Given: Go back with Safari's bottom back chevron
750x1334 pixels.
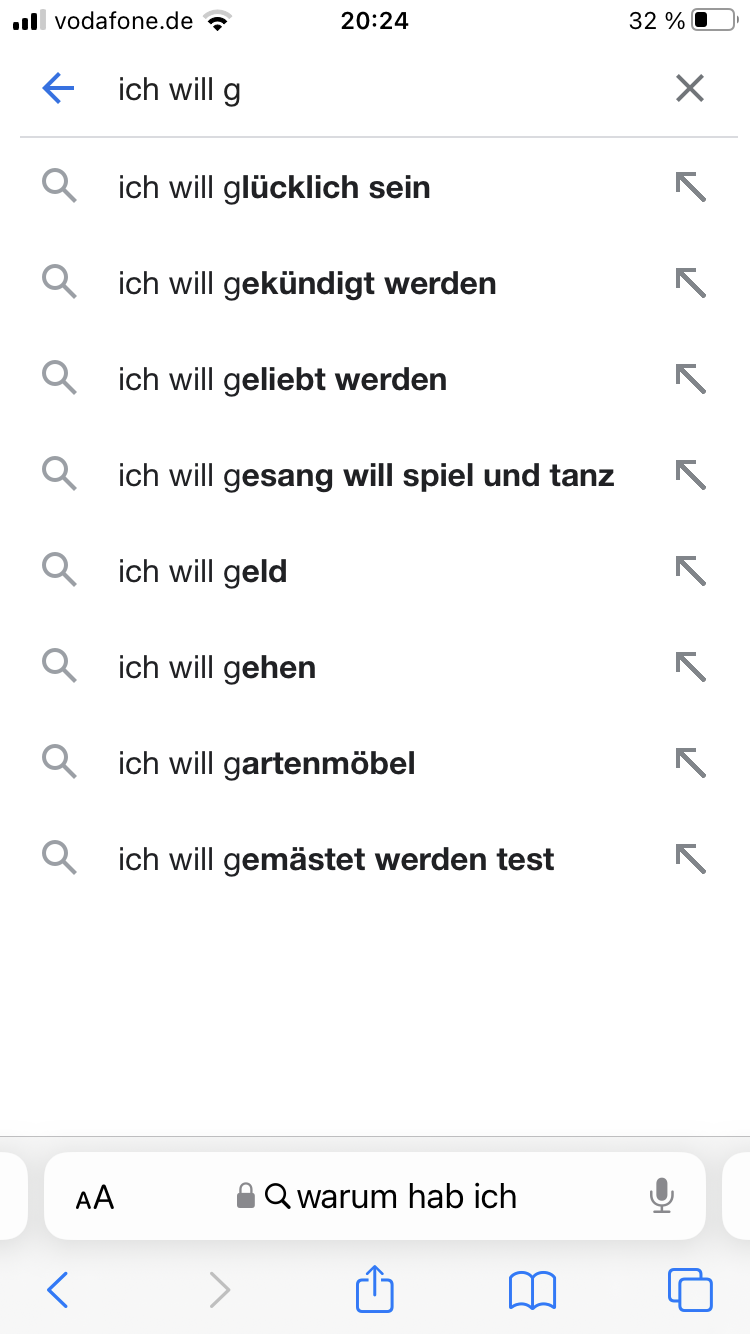Looking at the screenshot, I should 58,1290.
